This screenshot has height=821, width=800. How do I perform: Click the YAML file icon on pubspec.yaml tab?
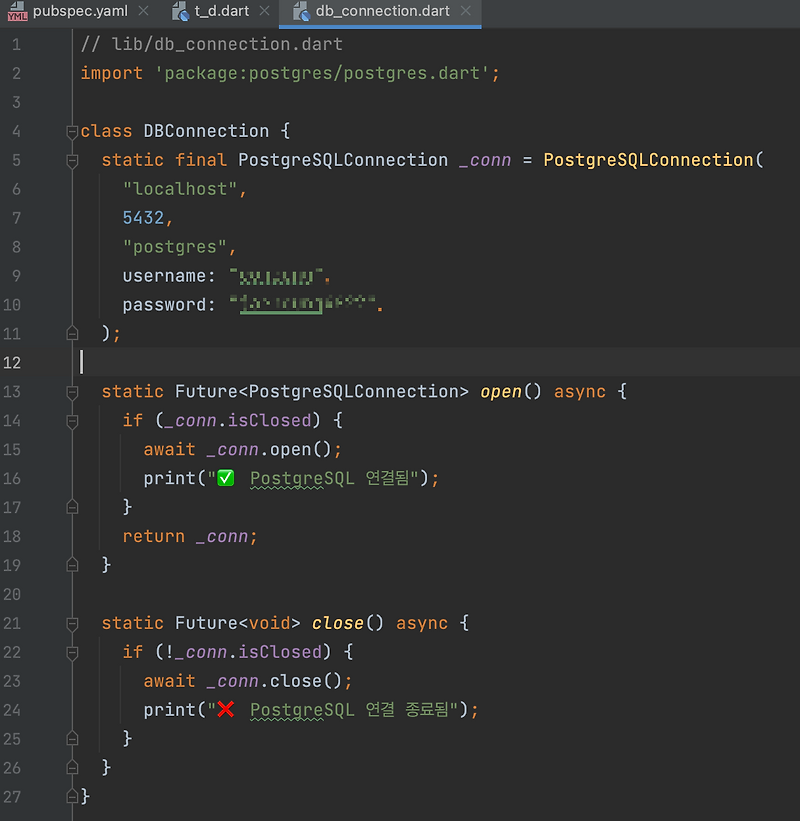coord(16,12)
